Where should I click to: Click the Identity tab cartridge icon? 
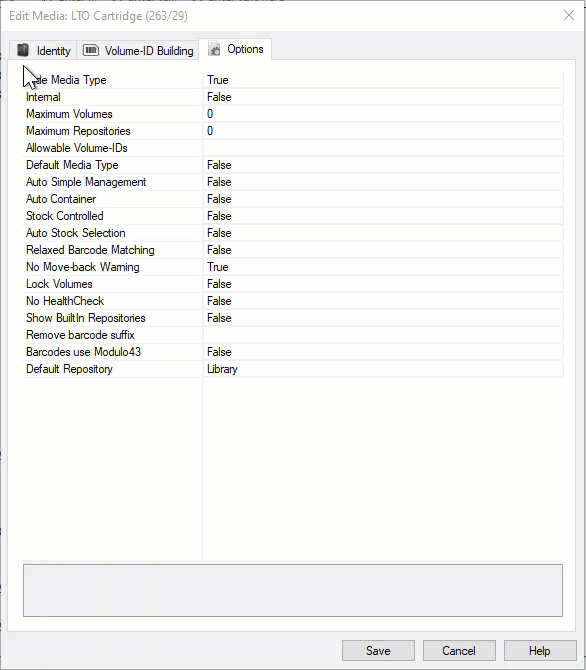(x=23, y=50)
